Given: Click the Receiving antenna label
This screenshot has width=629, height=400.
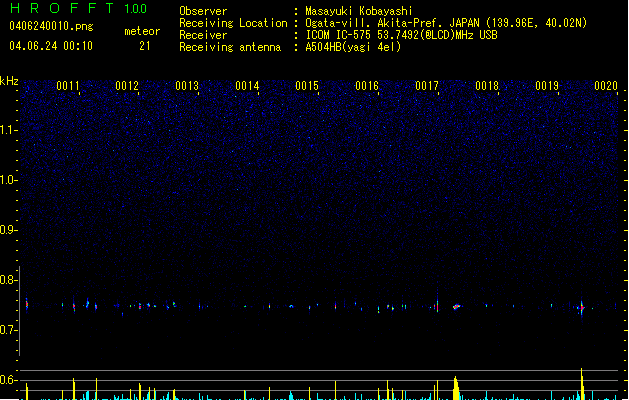Looking at the screenshot, I should coord(230,47).
